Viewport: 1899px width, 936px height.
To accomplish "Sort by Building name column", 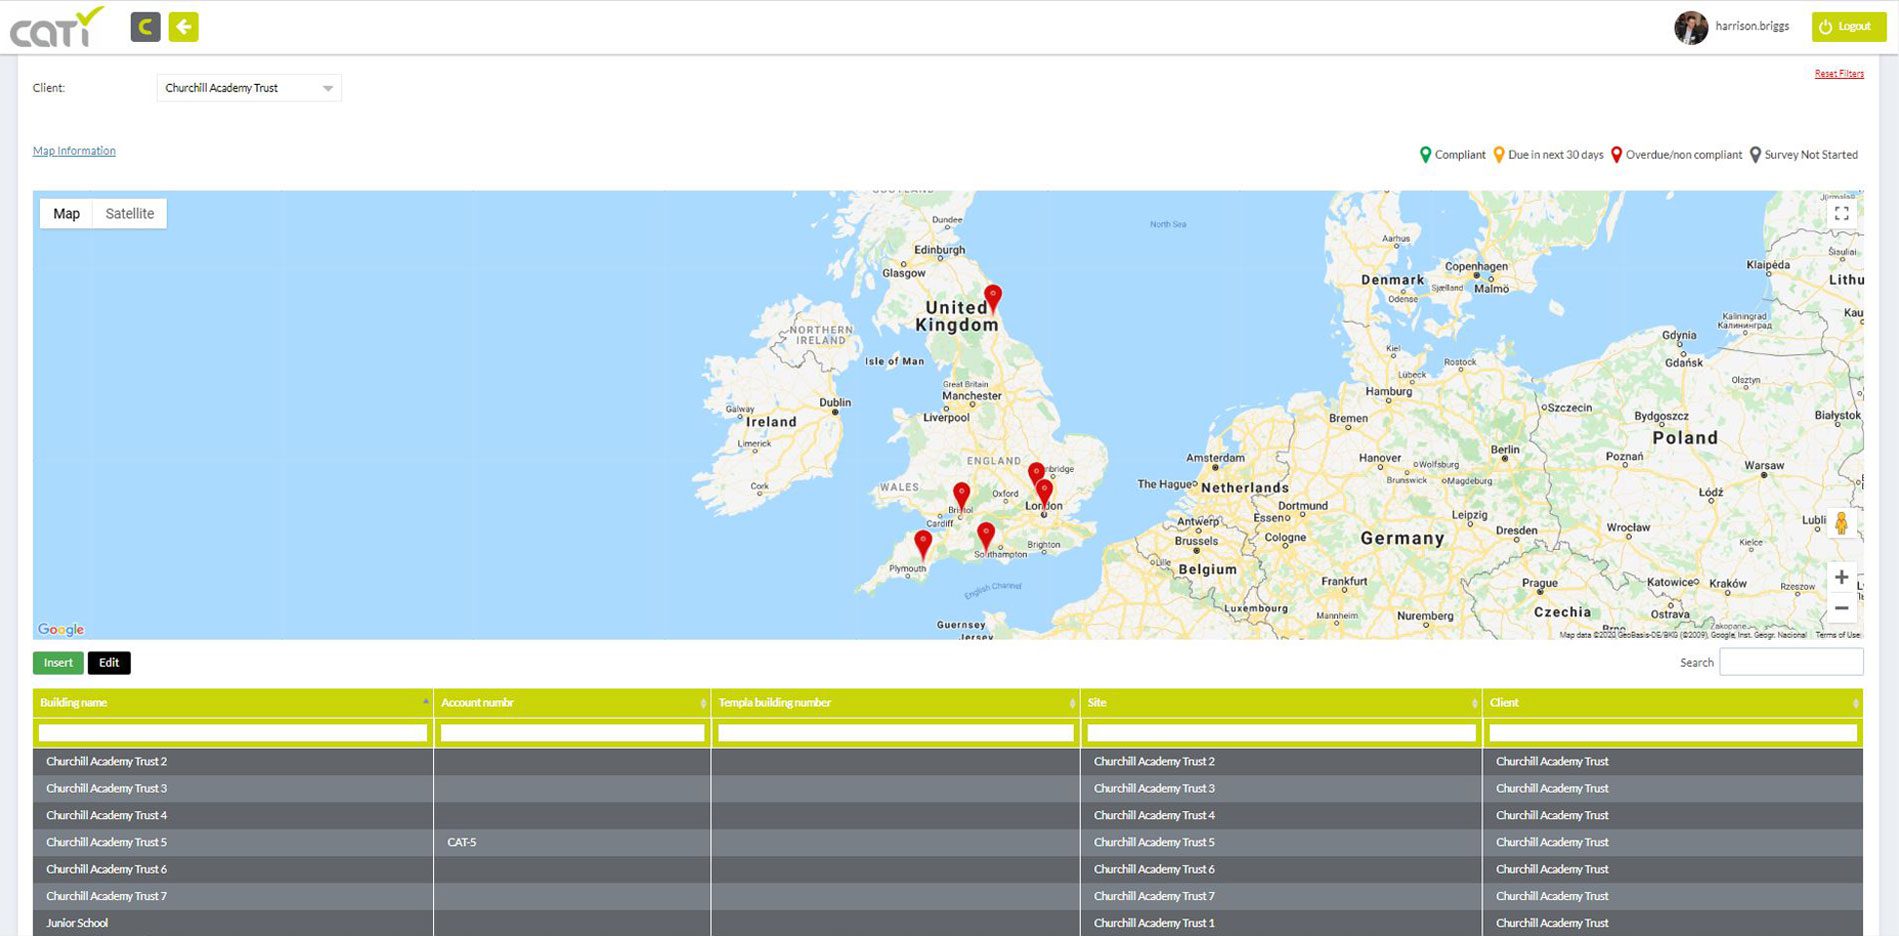I will (x=233, y=703).
